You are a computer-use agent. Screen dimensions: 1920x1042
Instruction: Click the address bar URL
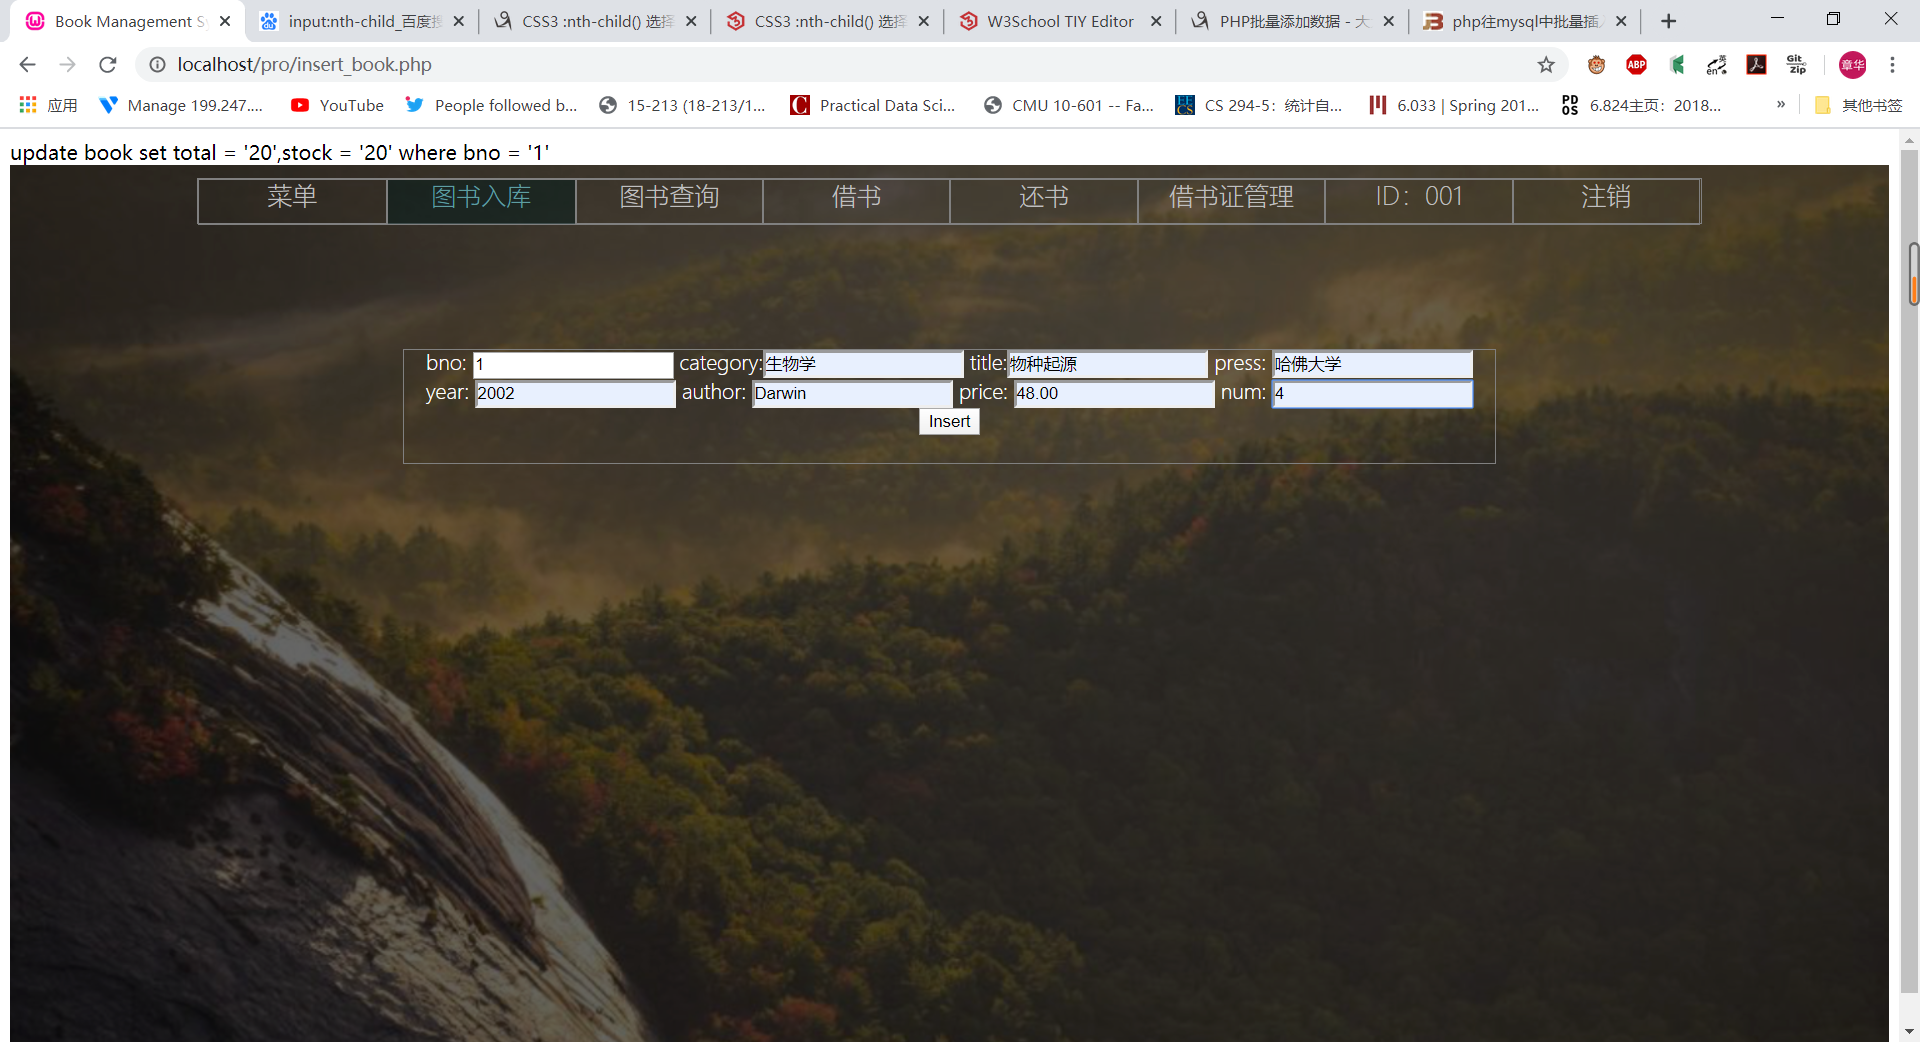(x=304, y=65)
